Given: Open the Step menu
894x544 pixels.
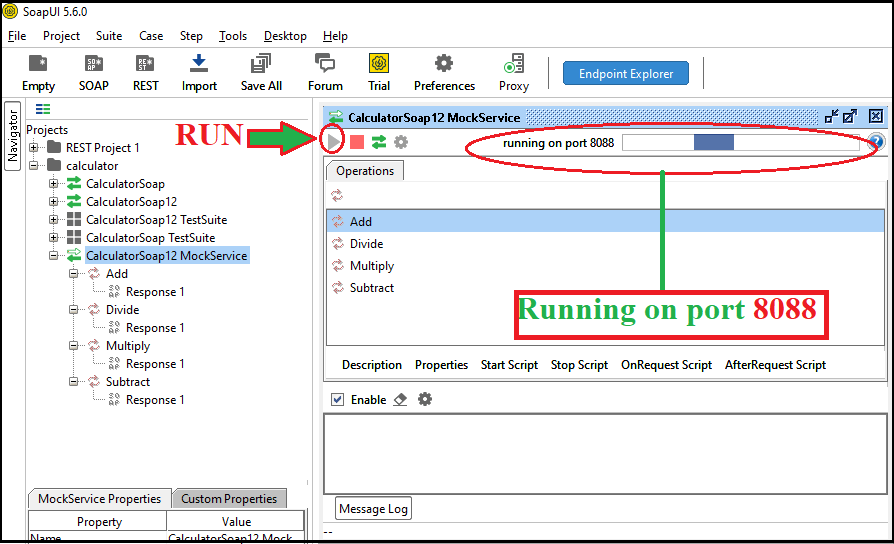Looking at the screenshot, I should 191,35.
